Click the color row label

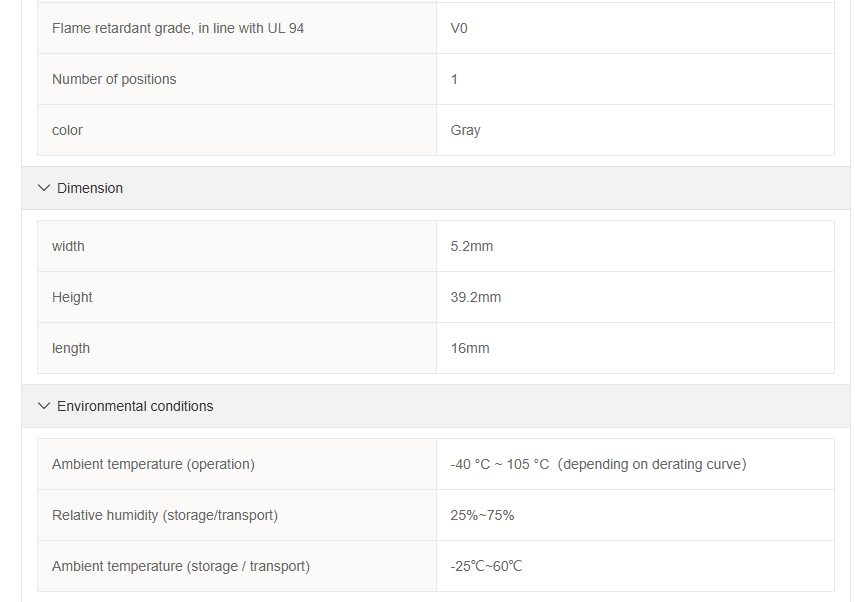pos(67,130)
